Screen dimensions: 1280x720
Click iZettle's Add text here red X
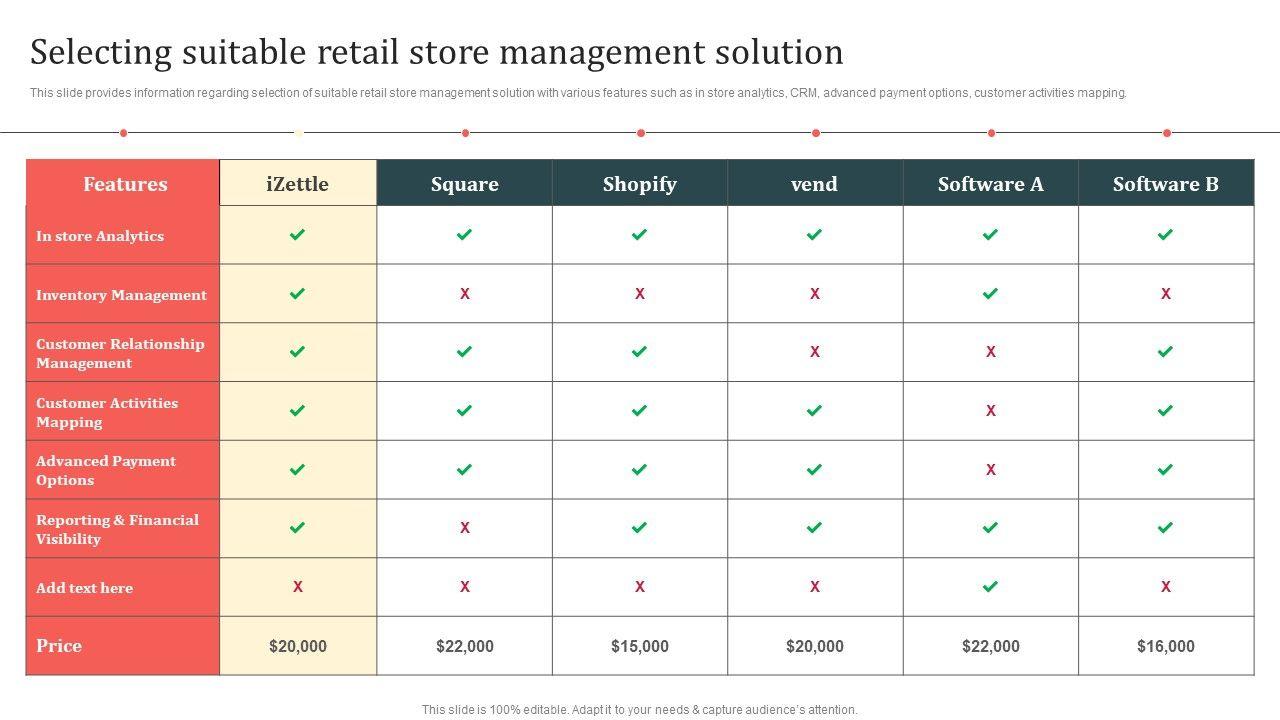tap(297, 587)
